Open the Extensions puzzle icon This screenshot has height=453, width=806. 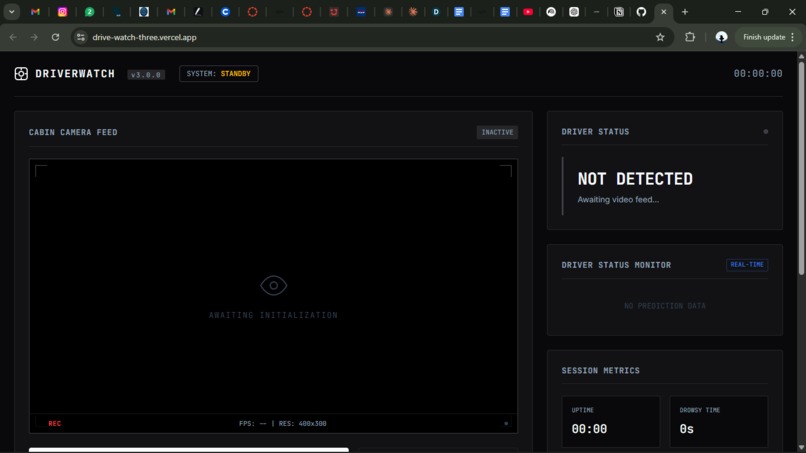pyautogui.click(x=690, y=37)
